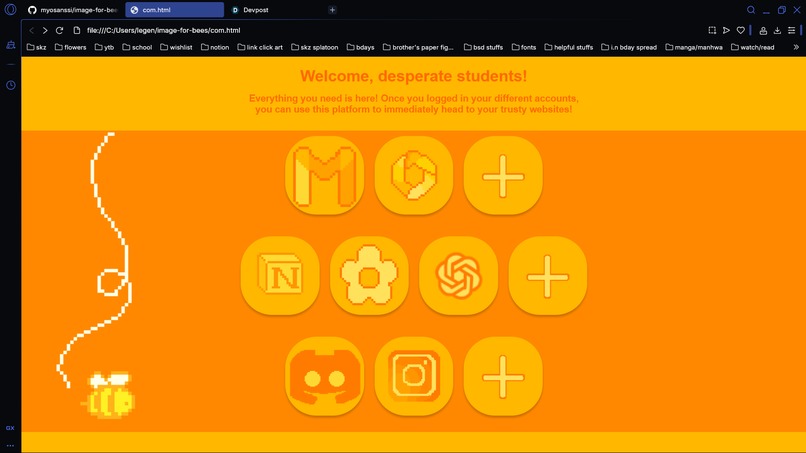Open the browser search icon
The image size is (806, 453).
click(751, 10)
